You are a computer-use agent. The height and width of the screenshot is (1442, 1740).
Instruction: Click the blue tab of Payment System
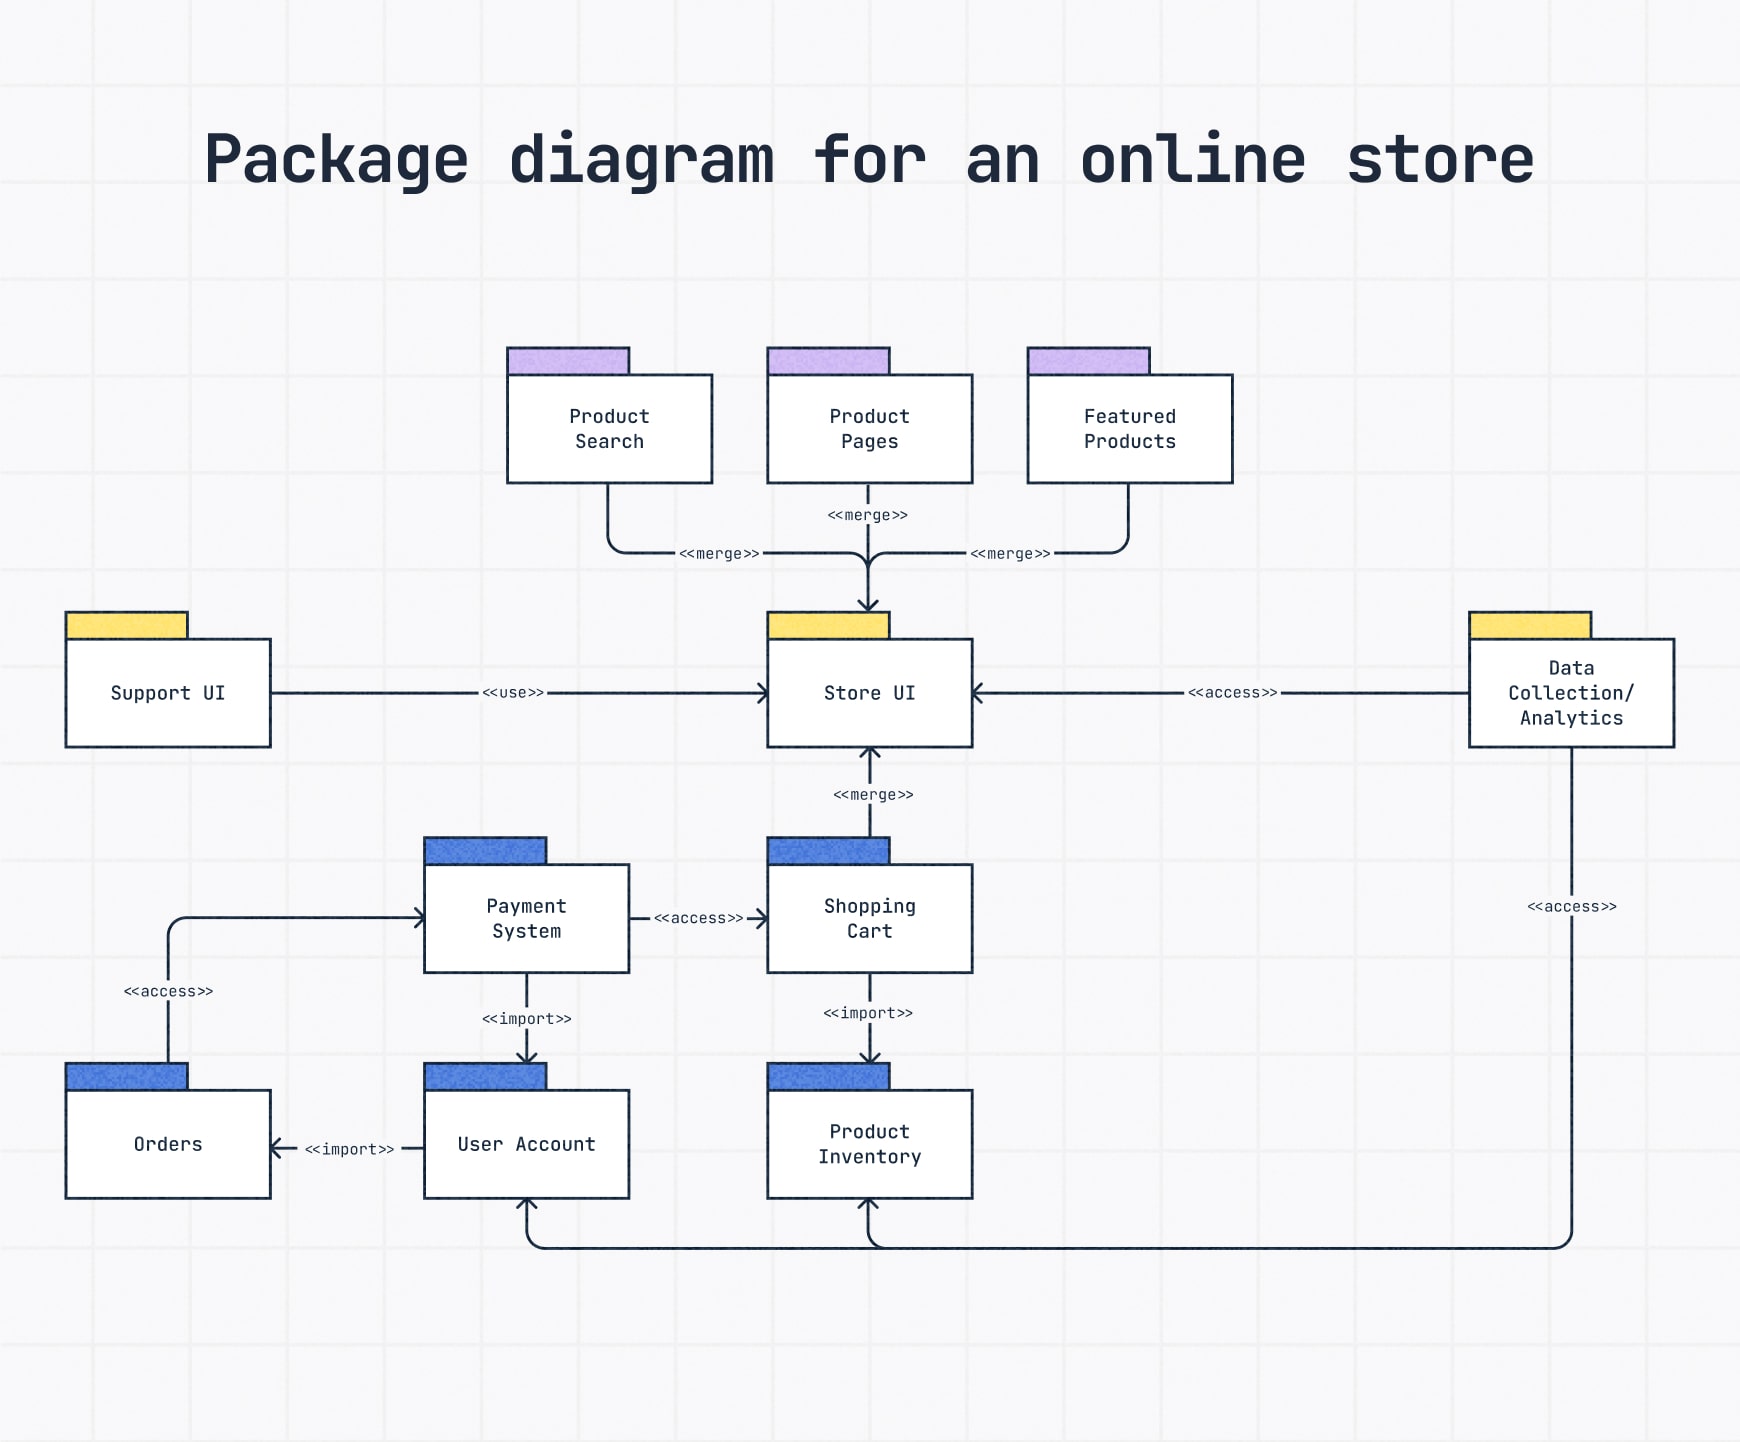coord(485,851)
